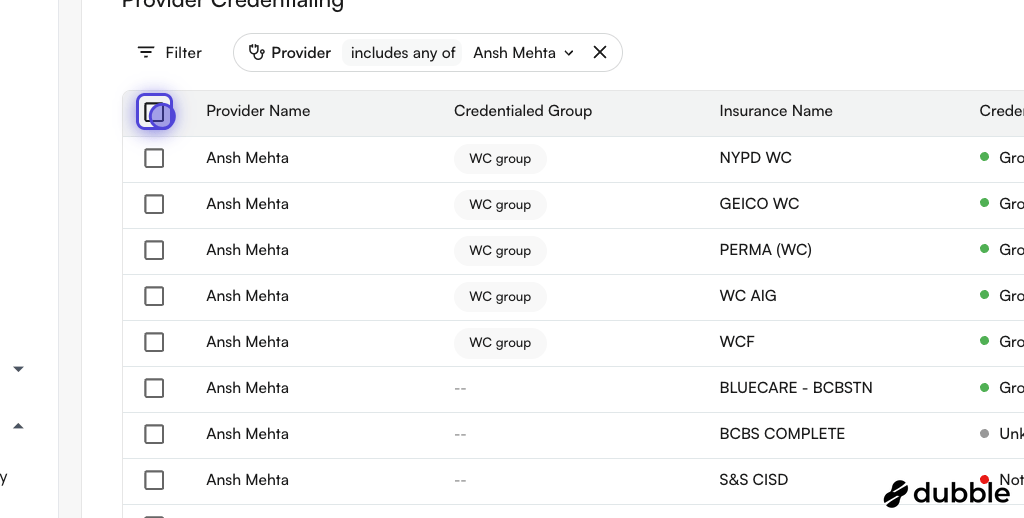This screenshot has width=1024, height=518.
Task: Sort by Credentialed Group column header
Action: pyautogui.click(x=522, y=111)
